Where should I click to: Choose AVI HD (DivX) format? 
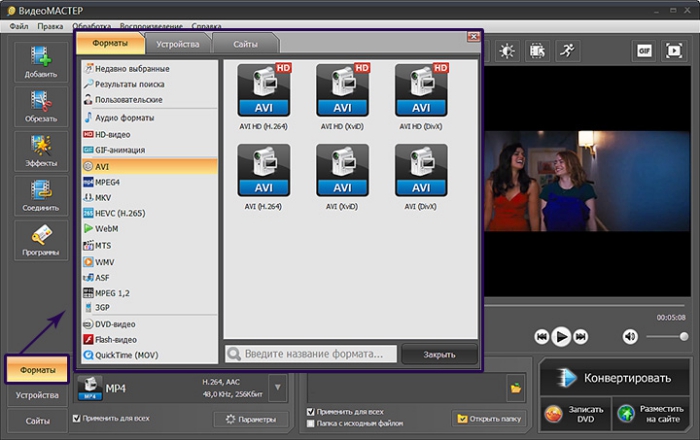click(421, 97)
